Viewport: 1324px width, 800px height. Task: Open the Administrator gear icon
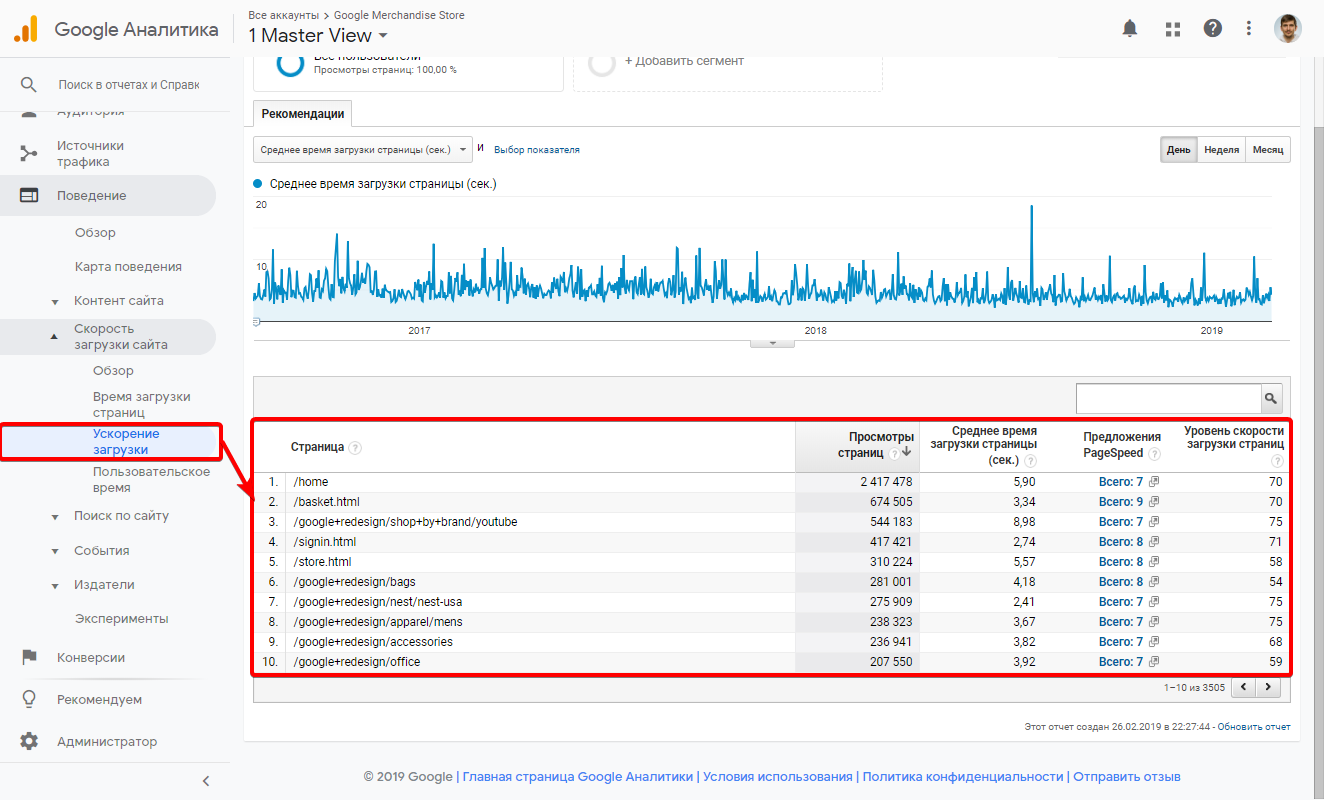pyautogui.click(x=29, y=741)
